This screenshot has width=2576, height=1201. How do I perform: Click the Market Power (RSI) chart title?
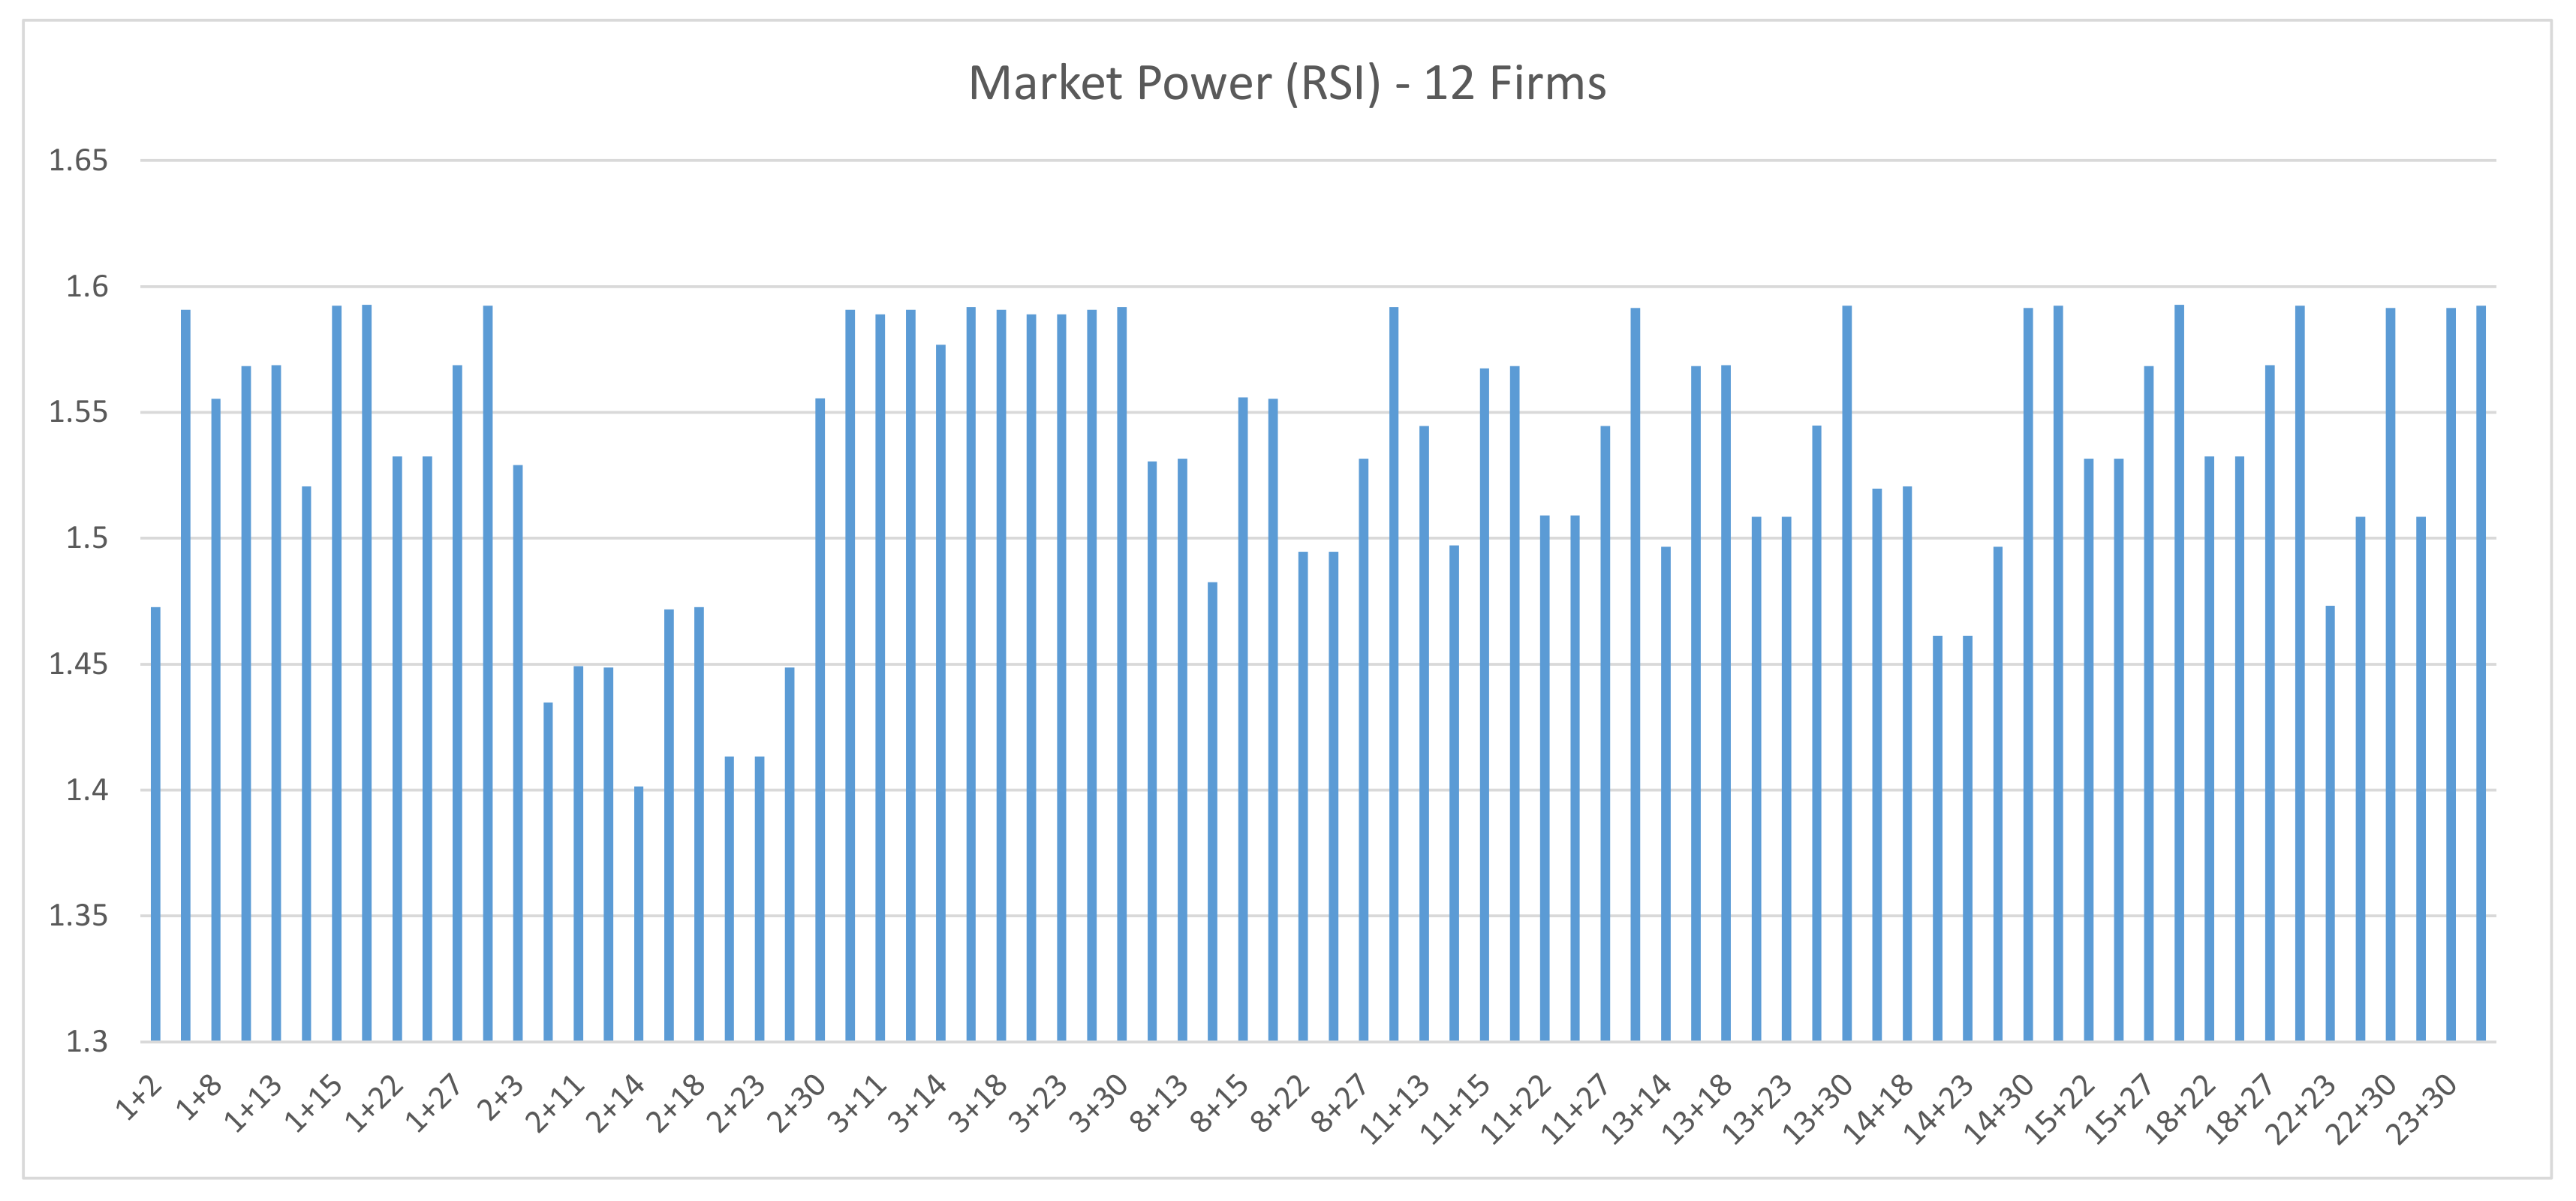(x=1287, y=83)
